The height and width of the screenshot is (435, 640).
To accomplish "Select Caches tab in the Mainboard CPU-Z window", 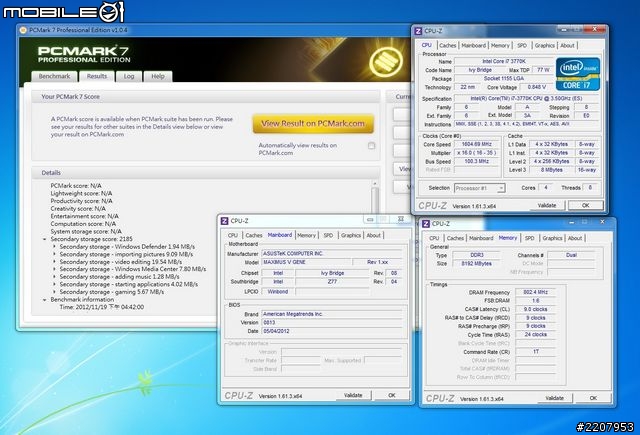I will [254, 235].
